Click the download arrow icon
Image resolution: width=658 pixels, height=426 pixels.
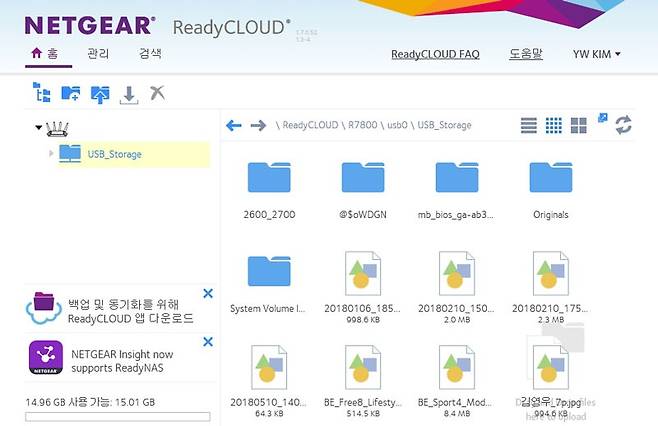click(x=129, y=95)
